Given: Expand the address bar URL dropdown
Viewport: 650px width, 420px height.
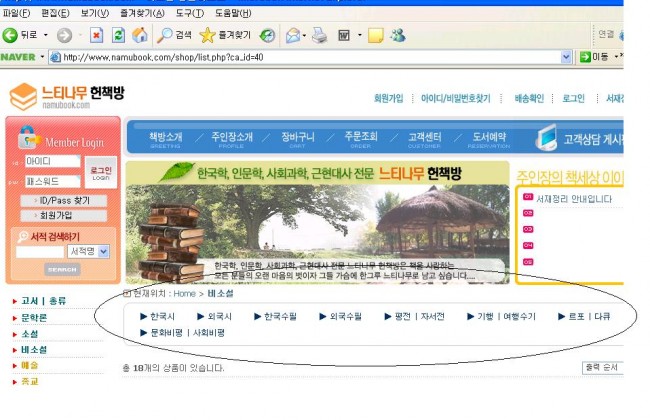Looking at the screenshot, I should point(567,57).
